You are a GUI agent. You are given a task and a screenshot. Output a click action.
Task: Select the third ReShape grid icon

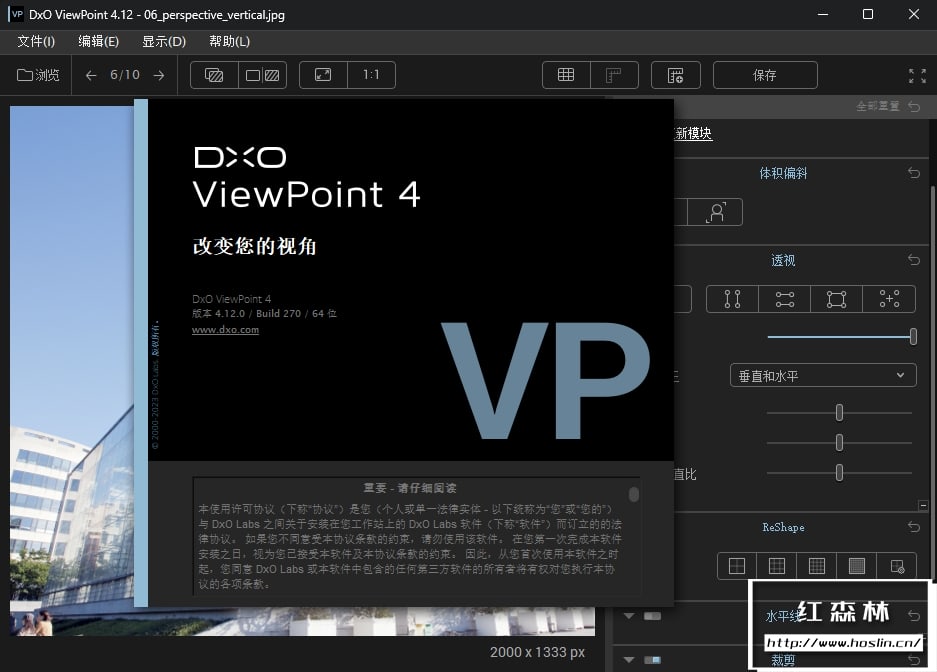click(817, 566)
